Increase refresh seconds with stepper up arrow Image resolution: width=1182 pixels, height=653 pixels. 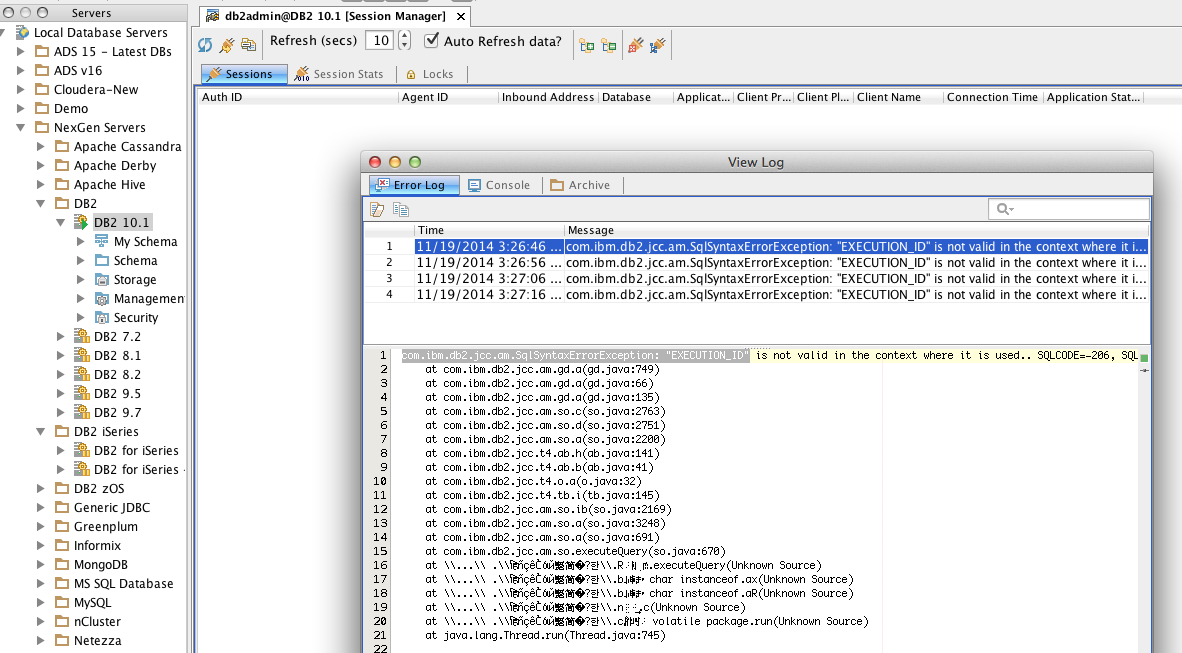[x=404, y=36]
